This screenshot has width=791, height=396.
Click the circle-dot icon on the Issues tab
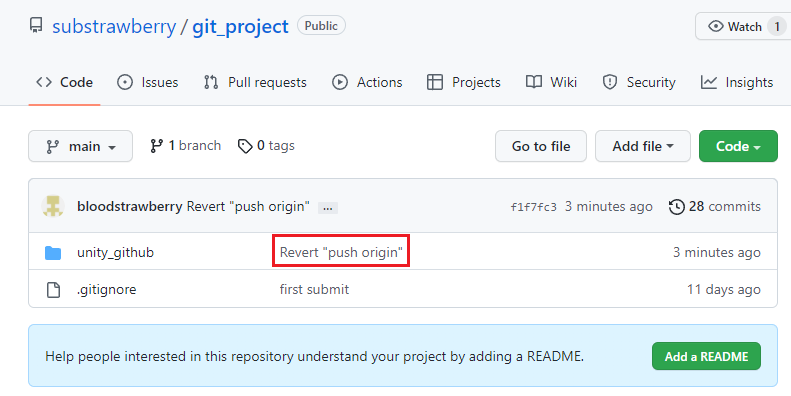coord(125,82)
